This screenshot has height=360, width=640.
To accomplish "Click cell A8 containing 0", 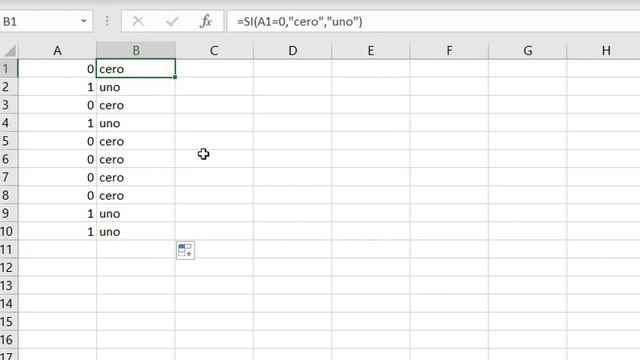I will coord(57,195).
